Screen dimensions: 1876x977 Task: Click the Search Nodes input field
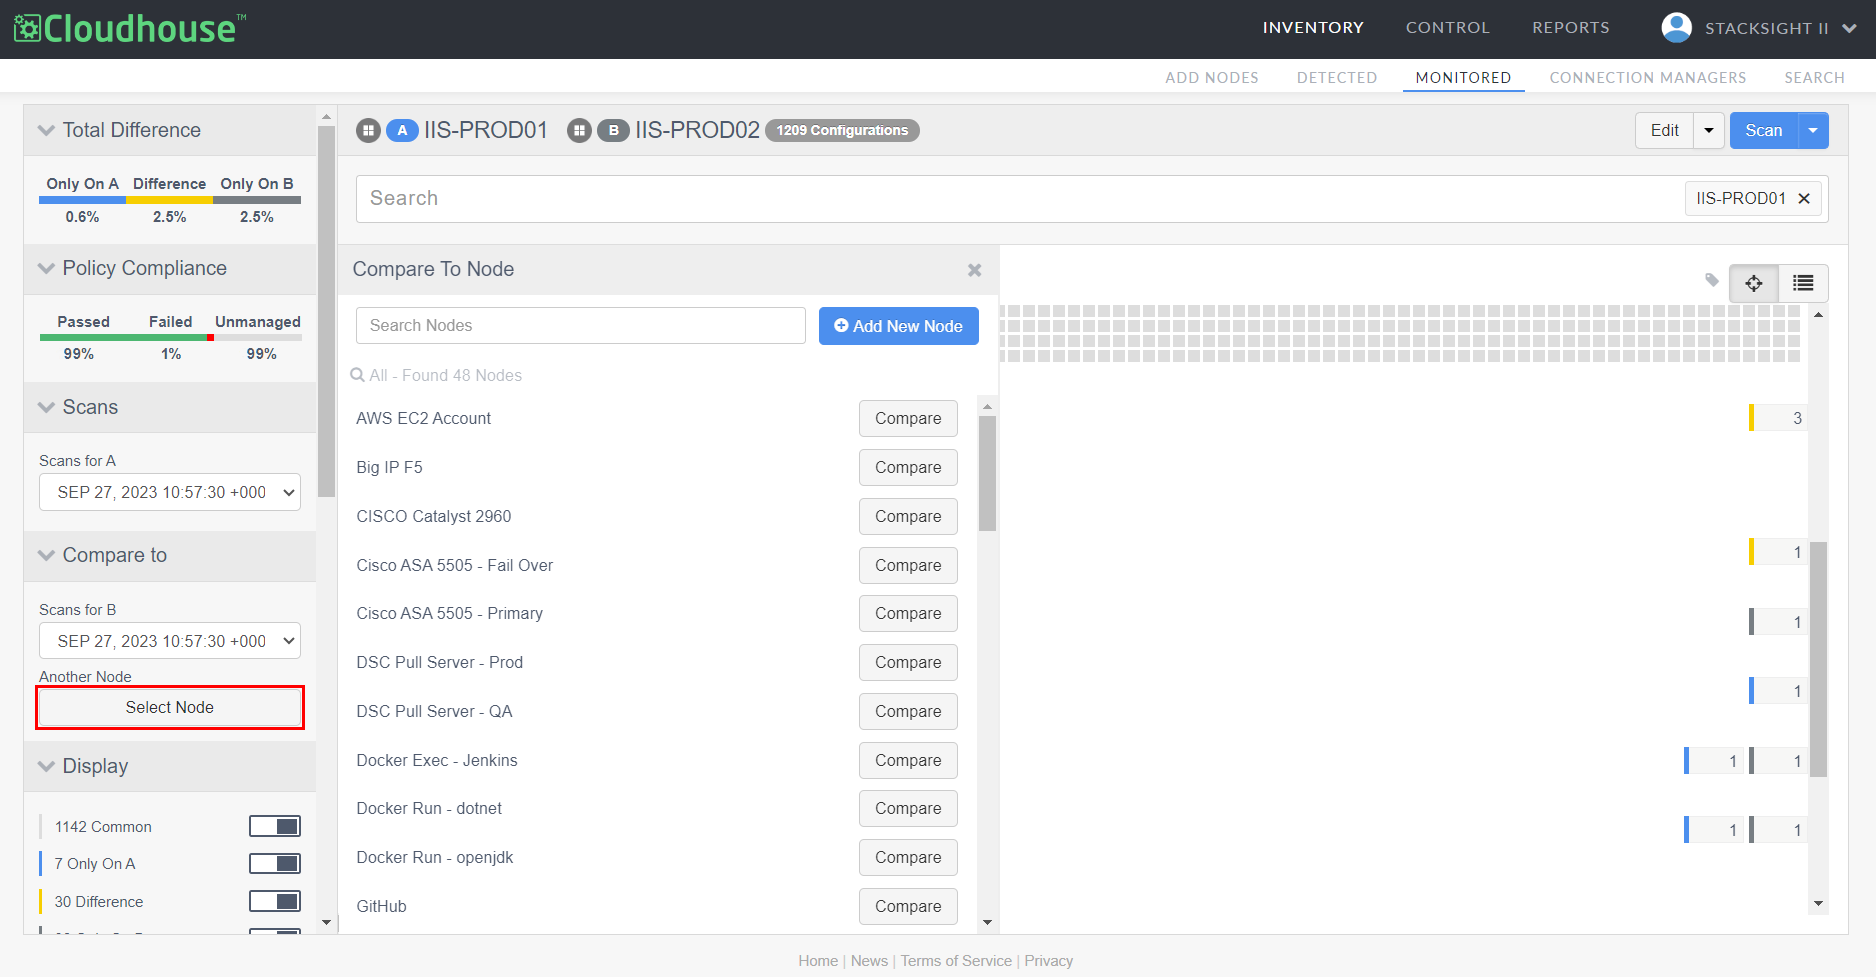click(581, 325)
